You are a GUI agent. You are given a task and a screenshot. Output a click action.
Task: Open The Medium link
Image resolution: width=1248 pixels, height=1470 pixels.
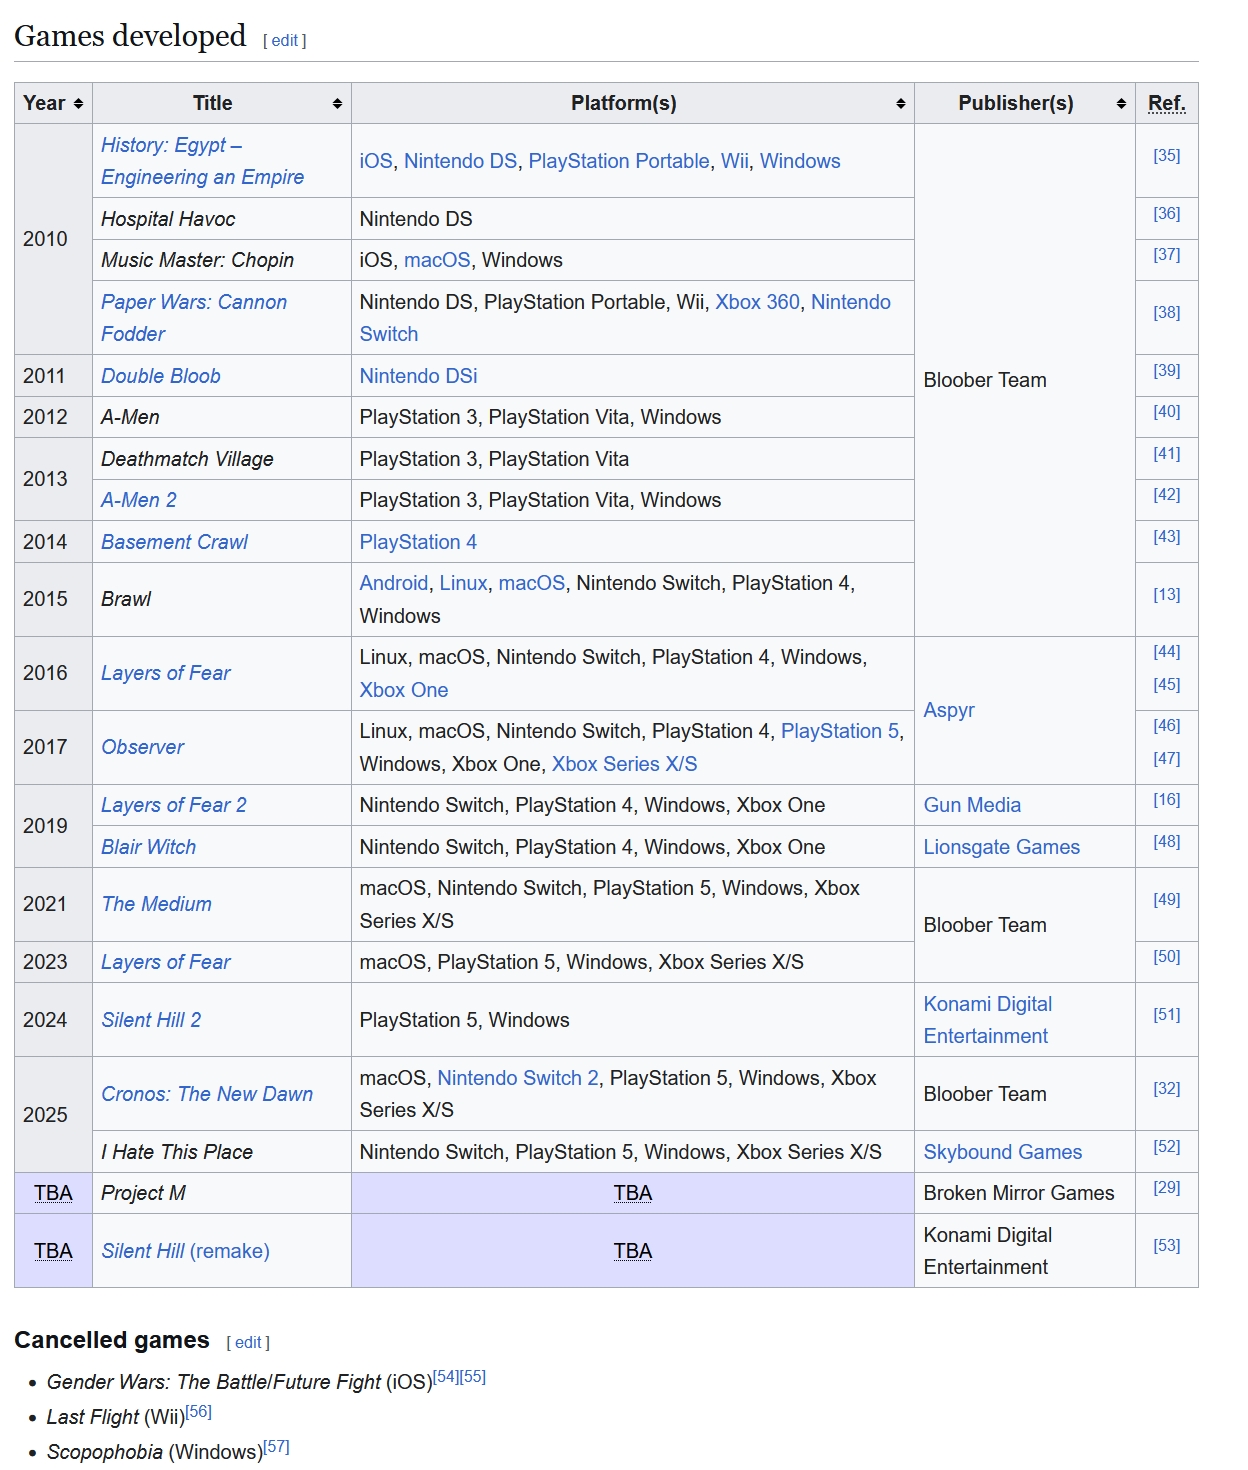click(x=156, y=904)
